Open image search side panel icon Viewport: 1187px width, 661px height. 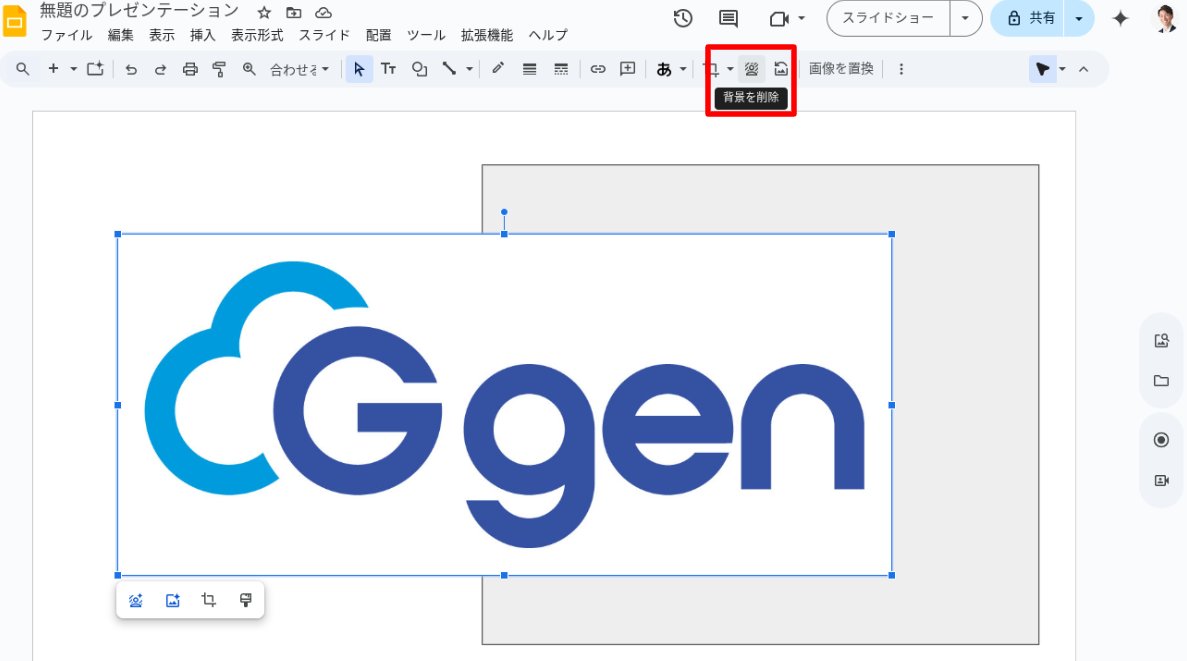1161,341
